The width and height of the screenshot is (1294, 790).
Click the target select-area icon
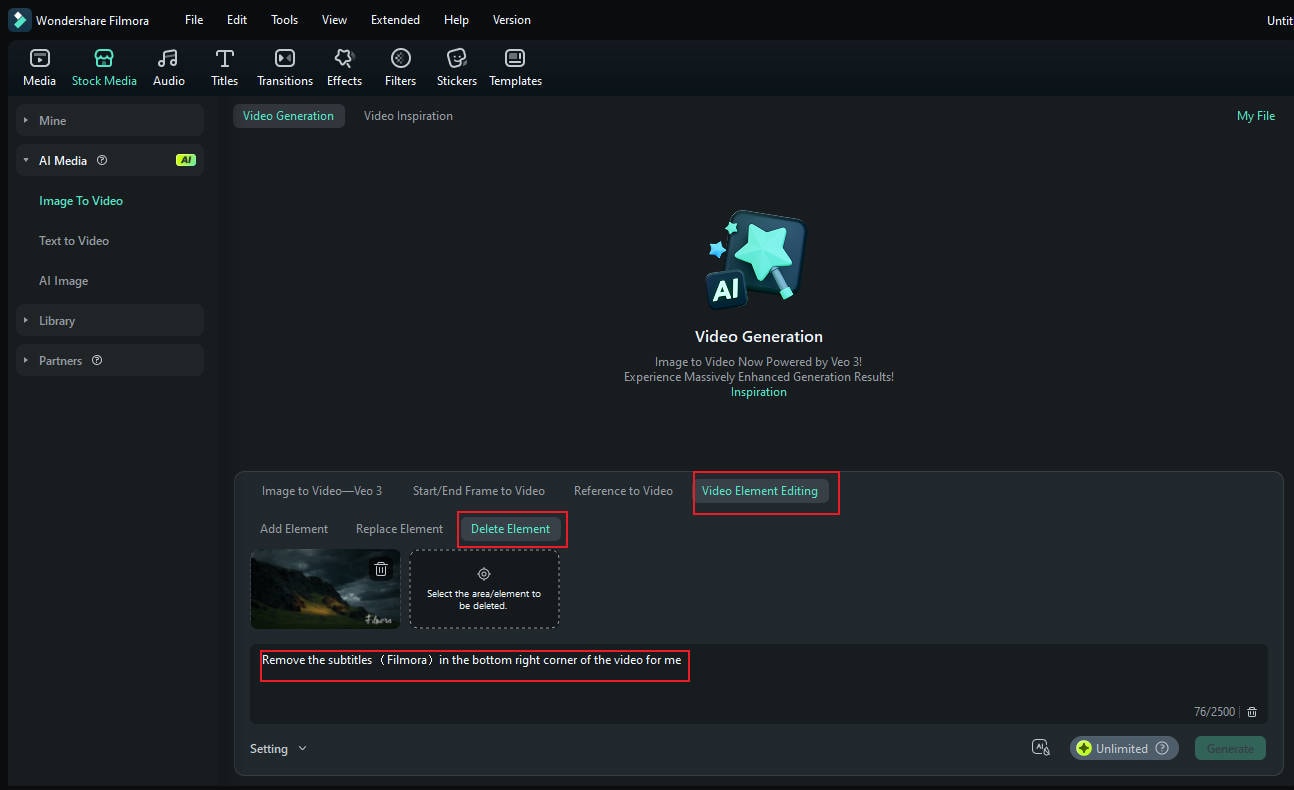tap(484, 574)
